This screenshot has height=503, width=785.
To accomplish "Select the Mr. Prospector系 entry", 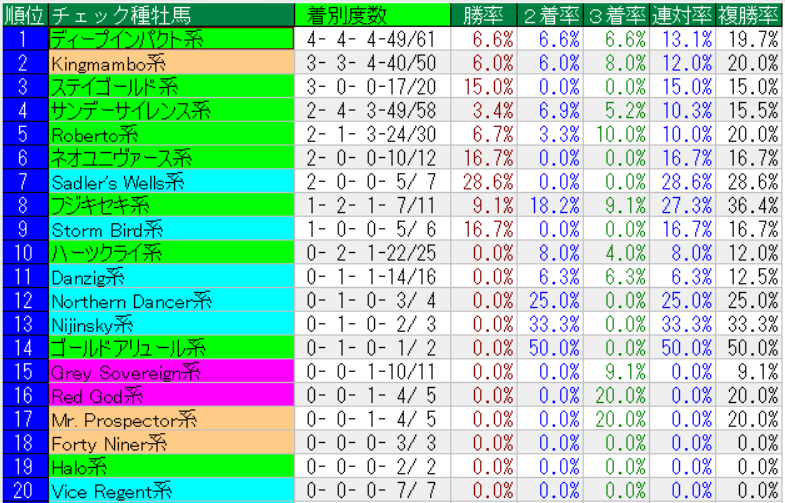I will tap(171, 419).
